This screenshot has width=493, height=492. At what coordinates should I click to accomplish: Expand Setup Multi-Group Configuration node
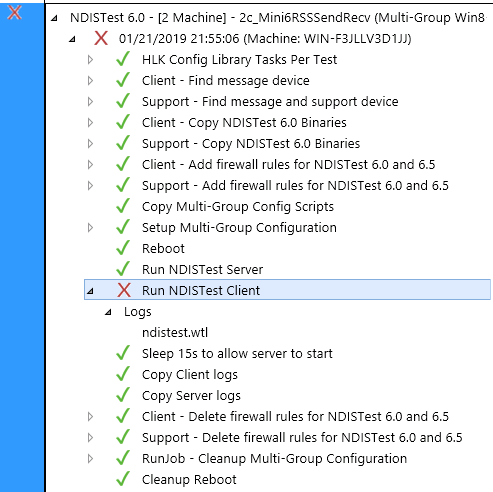[90, 228]
